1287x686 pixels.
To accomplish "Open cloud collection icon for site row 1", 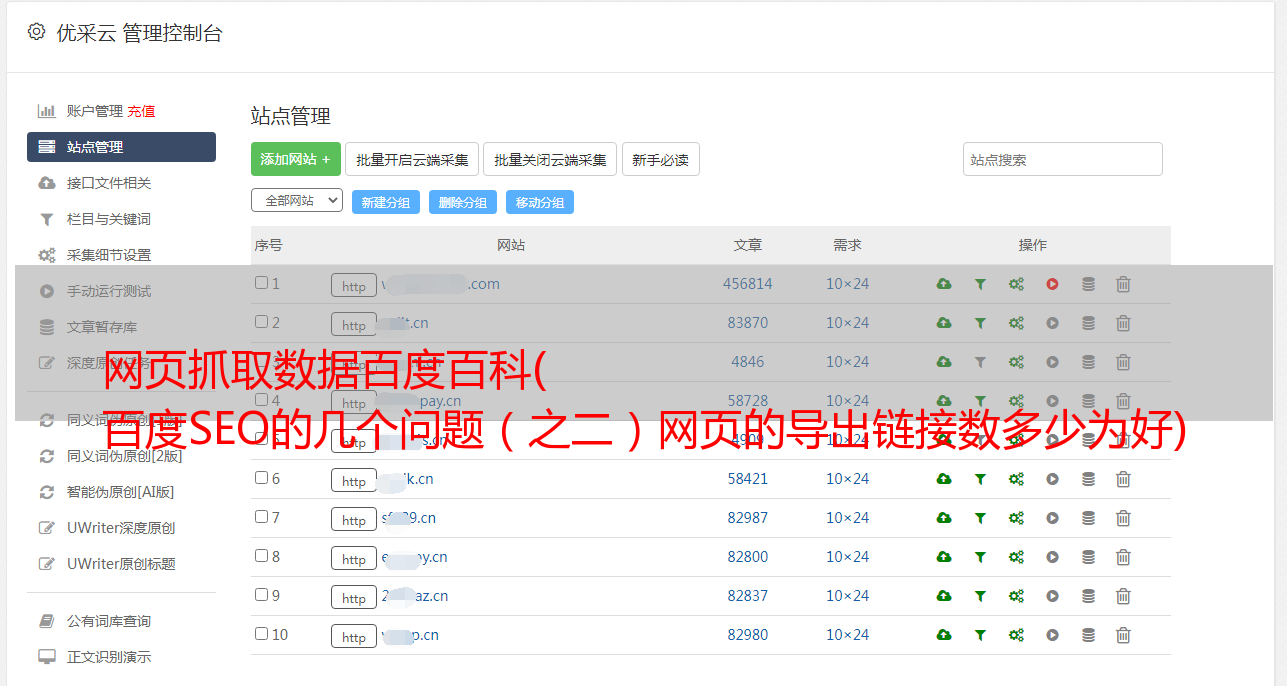I will (x=944, y=284).
